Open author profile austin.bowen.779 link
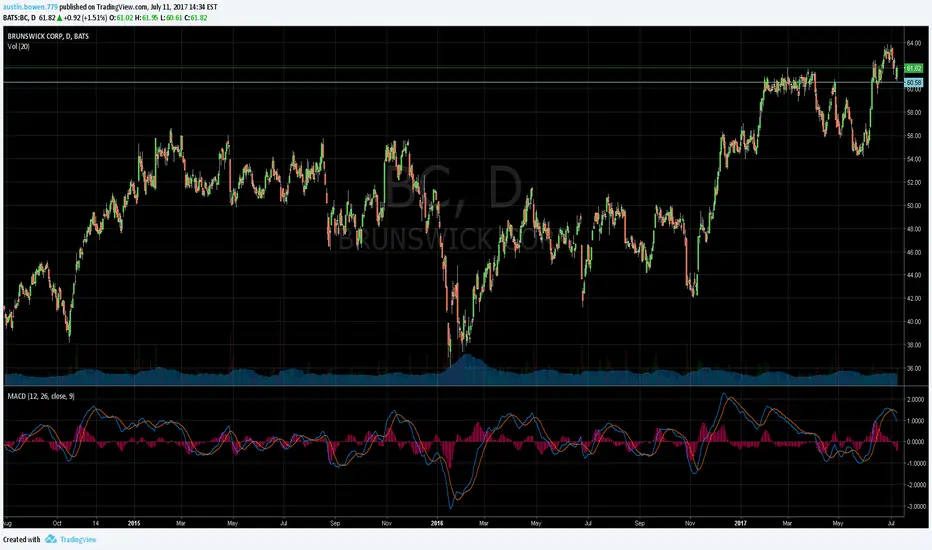Image resolution: width=932 pixels, height=550 pixels. tap(30, 7)
